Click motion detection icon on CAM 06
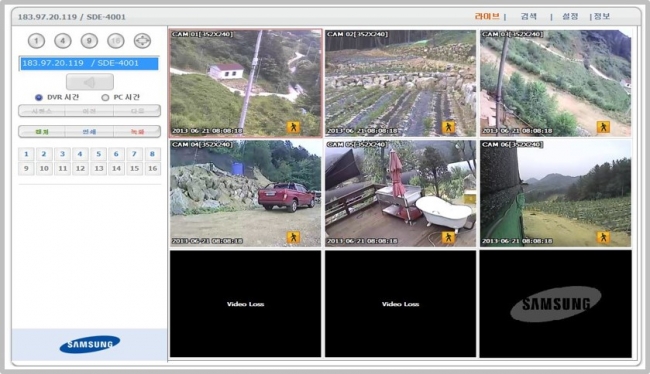This screenshot has height=374, width=650. (x=604, y=237)
